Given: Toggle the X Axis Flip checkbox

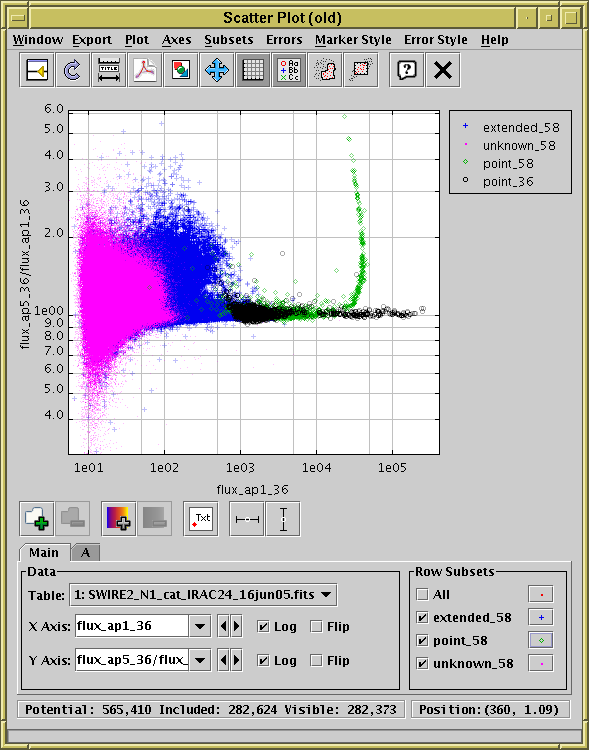Looking at the screenshot, I should coord(316,627).
